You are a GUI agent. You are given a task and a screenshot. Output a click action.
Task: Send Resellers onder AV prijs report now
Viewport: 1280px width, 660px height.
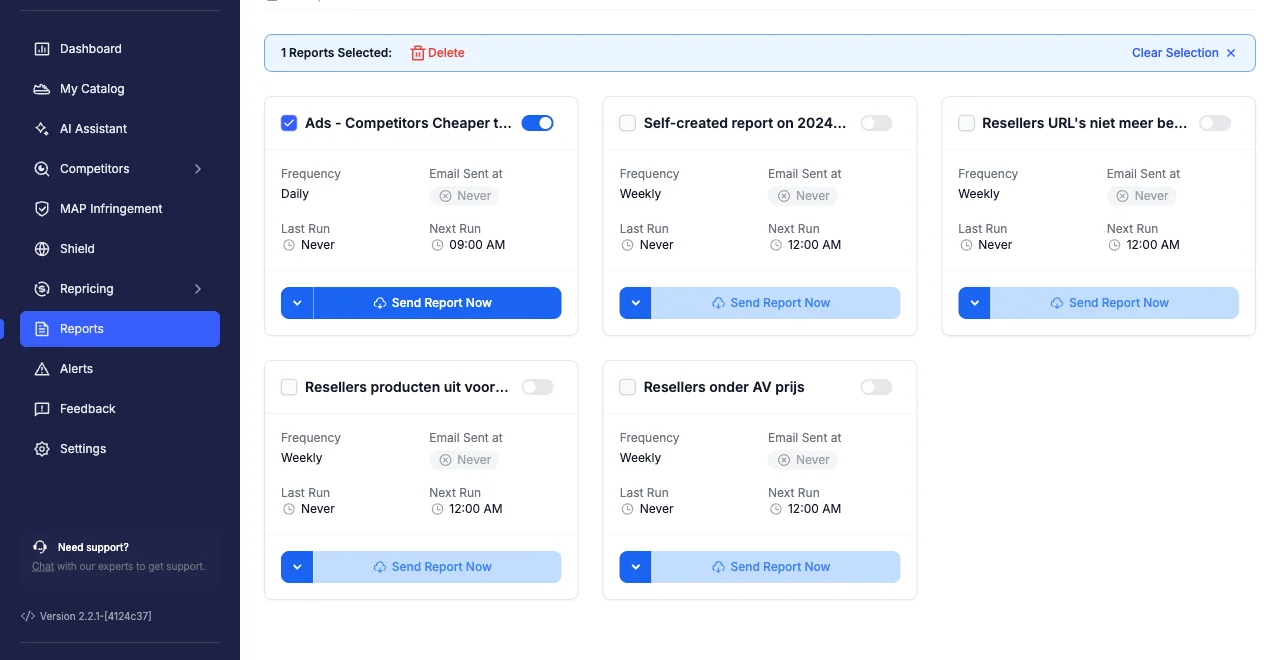point(776,567)
